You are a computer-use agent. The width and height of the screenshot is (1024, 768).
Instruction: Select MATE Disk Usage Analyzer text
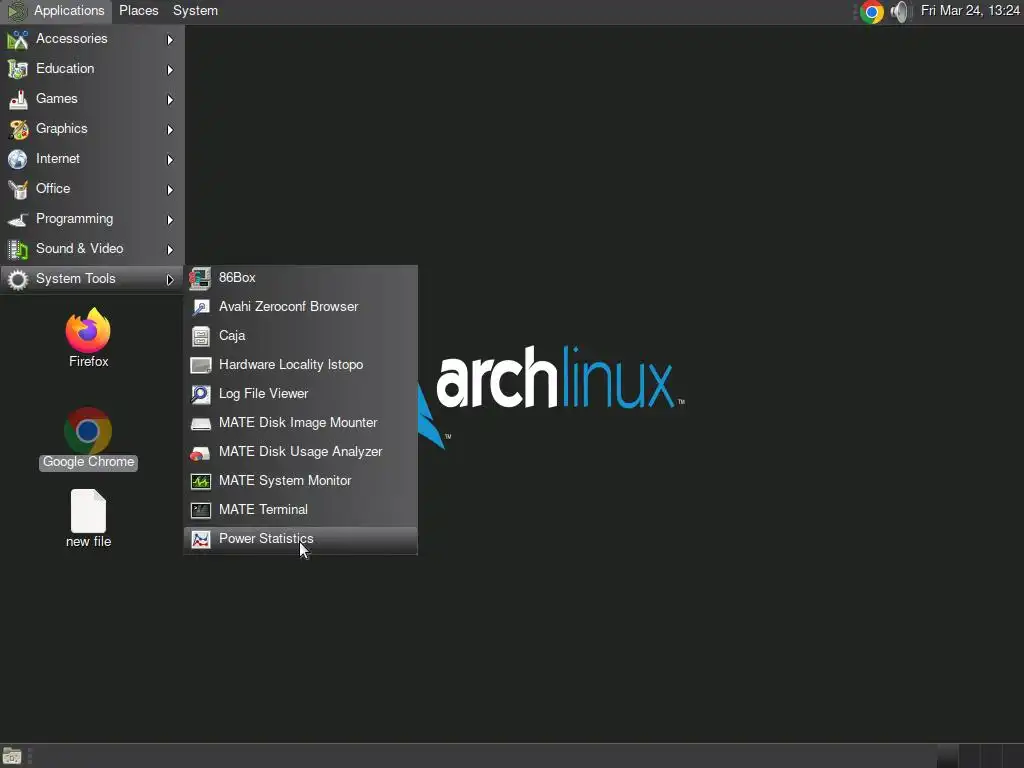[x=300, y=451]
